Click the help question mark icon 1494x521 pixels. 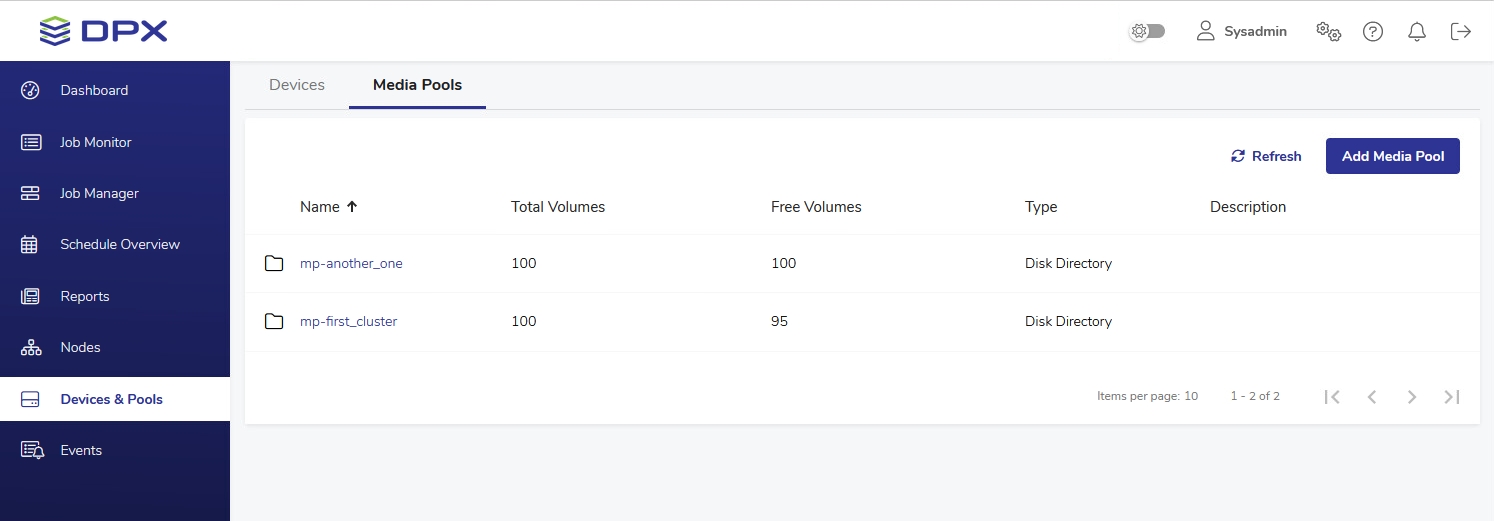(1373, 32)
